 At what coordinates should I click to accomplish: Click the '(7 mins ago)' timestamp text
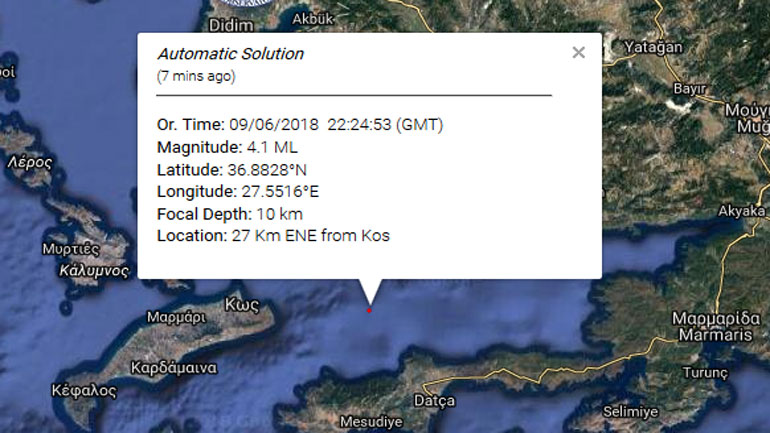tap(196, 76)
